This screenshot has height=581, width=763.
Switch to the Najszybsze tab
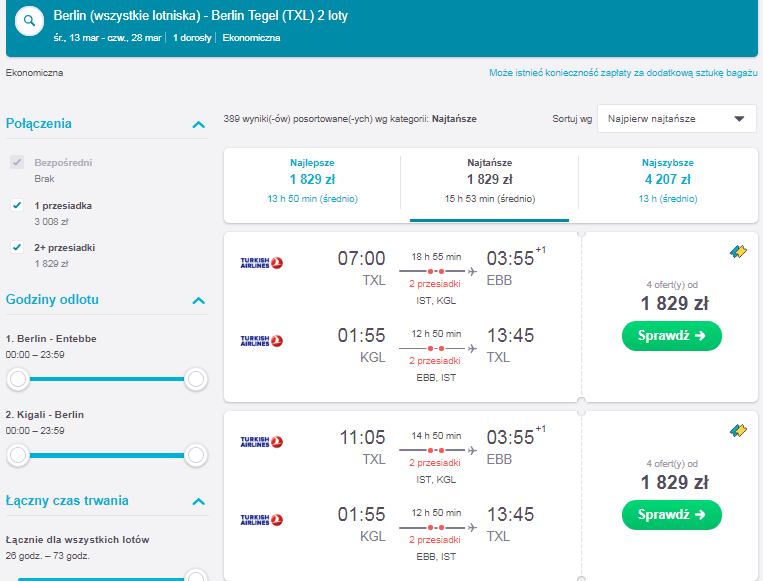(x=668, y=181)
